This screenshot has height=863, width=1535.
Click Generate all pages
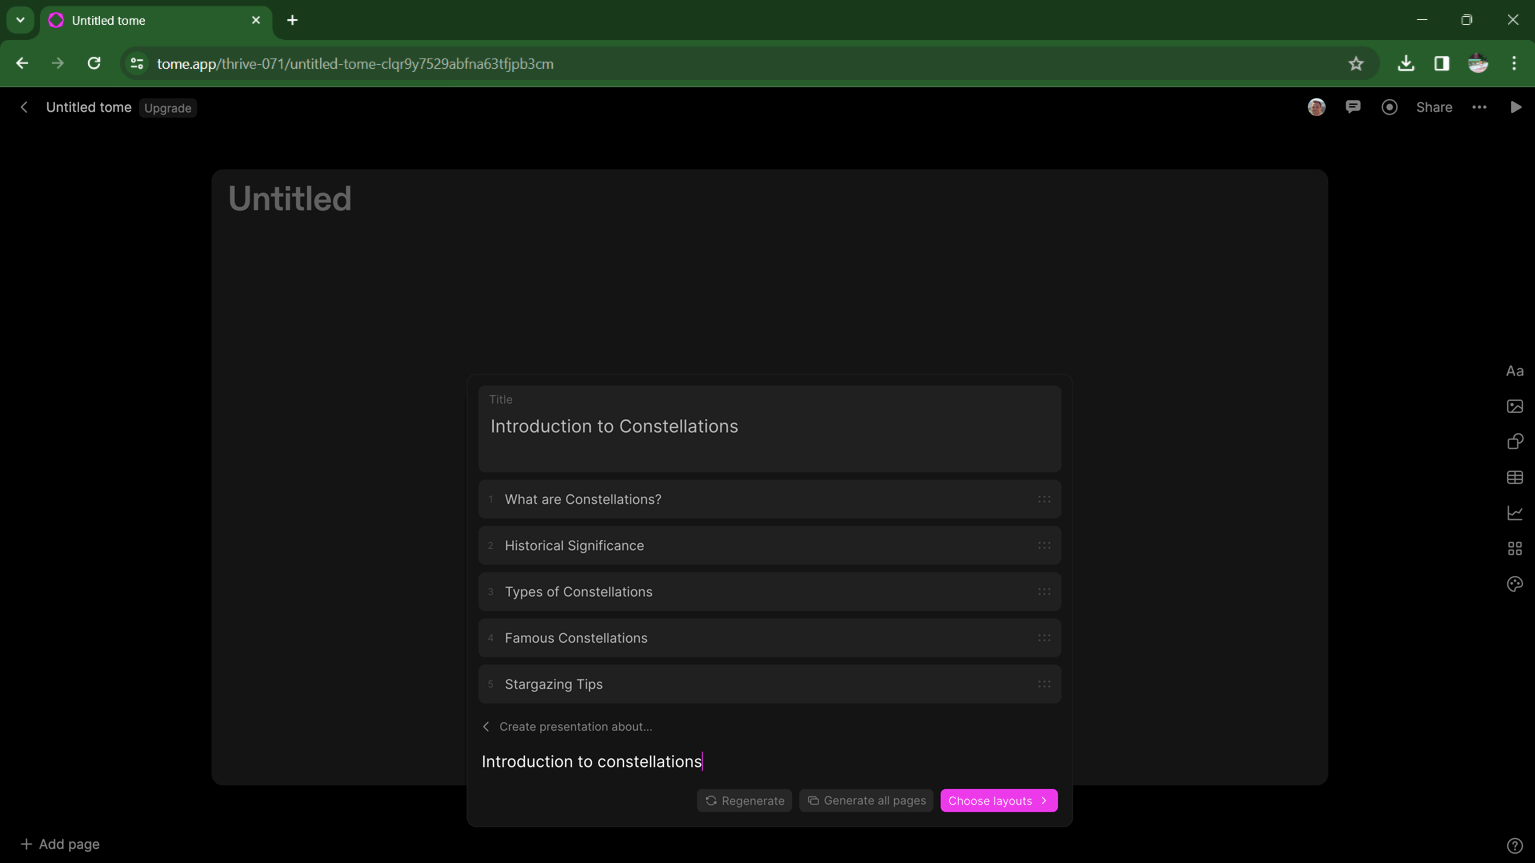click(866, 801)
